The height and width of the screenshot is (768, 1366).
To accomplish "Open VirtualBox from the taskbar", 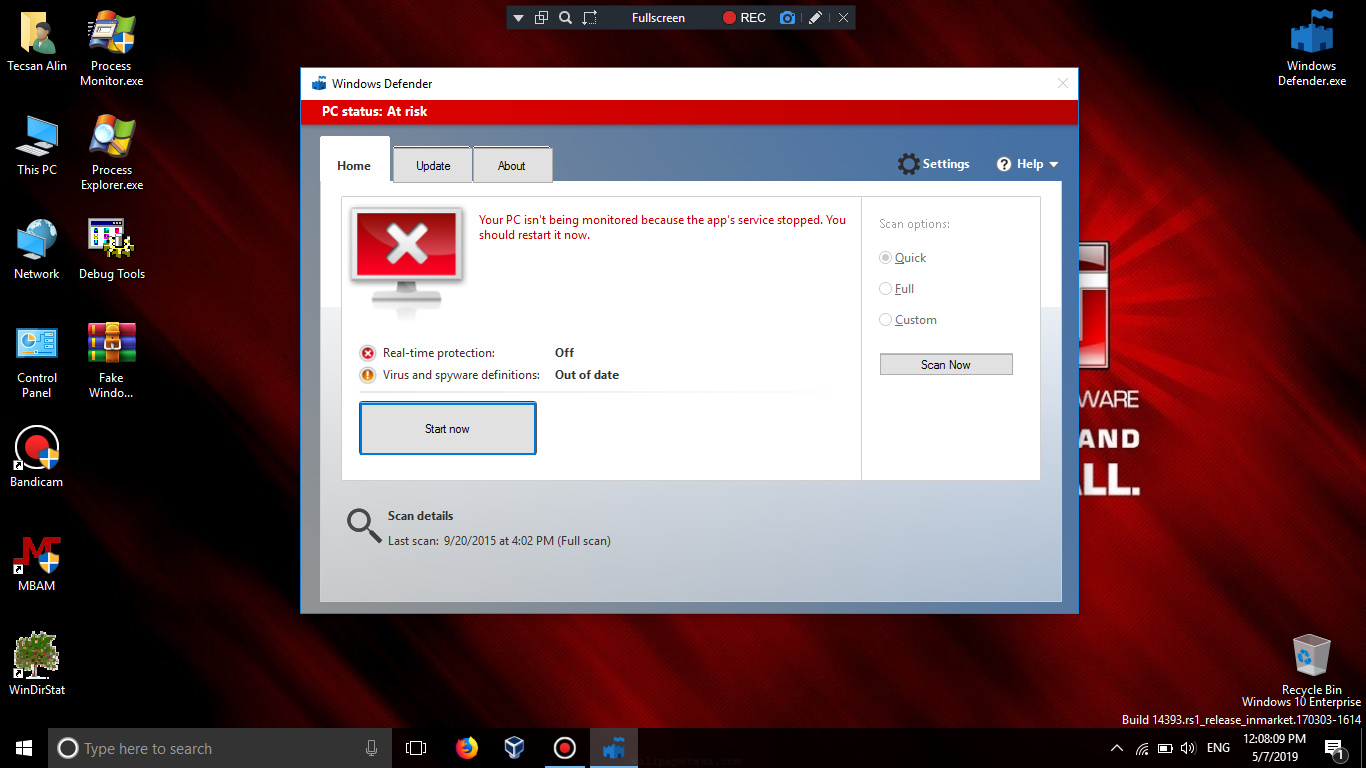I will pos(515,748).
